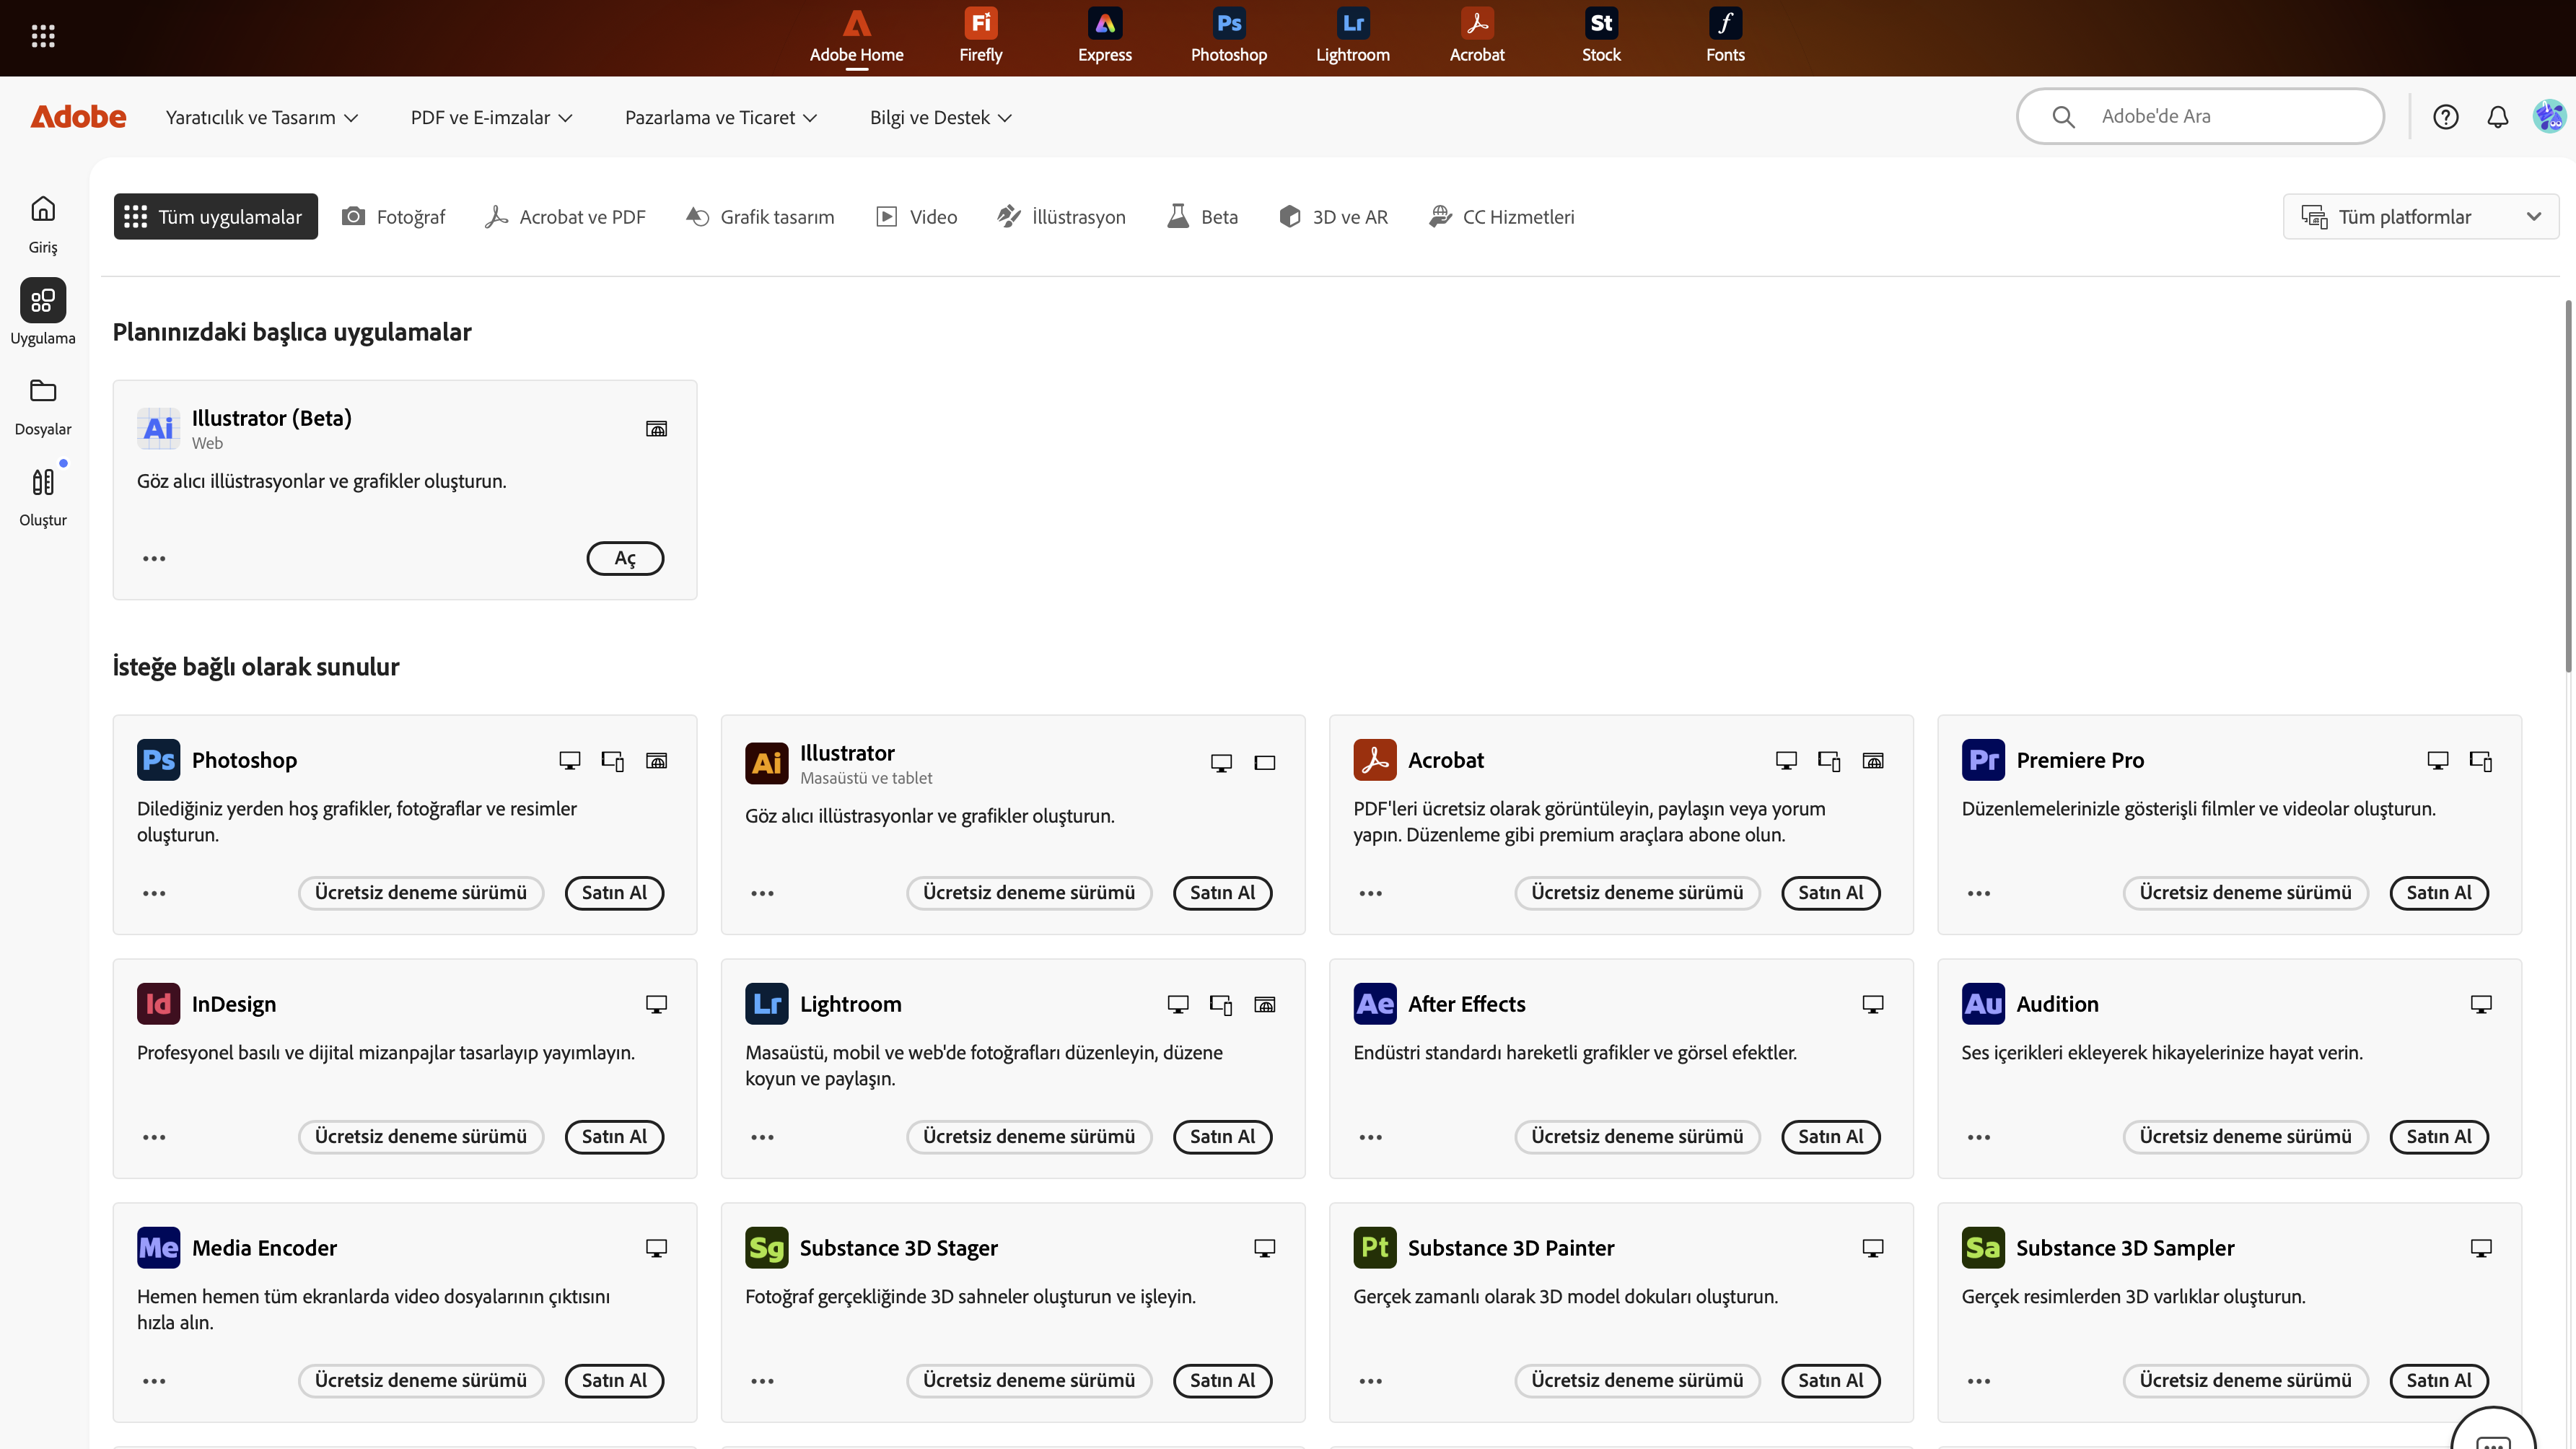2576x1449 pixels.
Task: Expand PDF ve E-imzalar menu
Action: pyautogui.click(x=492, y=118)
